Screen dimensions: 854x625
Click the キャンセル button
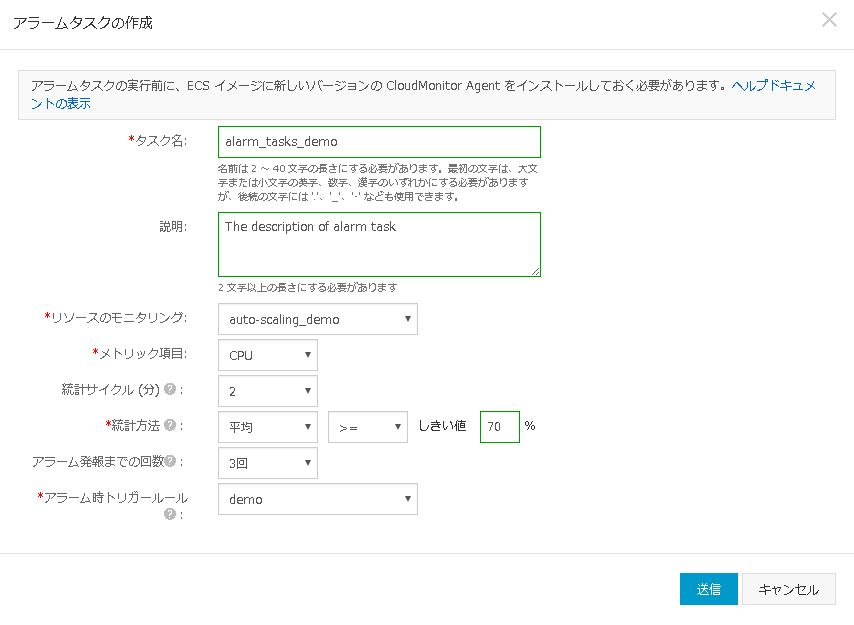[789, 589]
